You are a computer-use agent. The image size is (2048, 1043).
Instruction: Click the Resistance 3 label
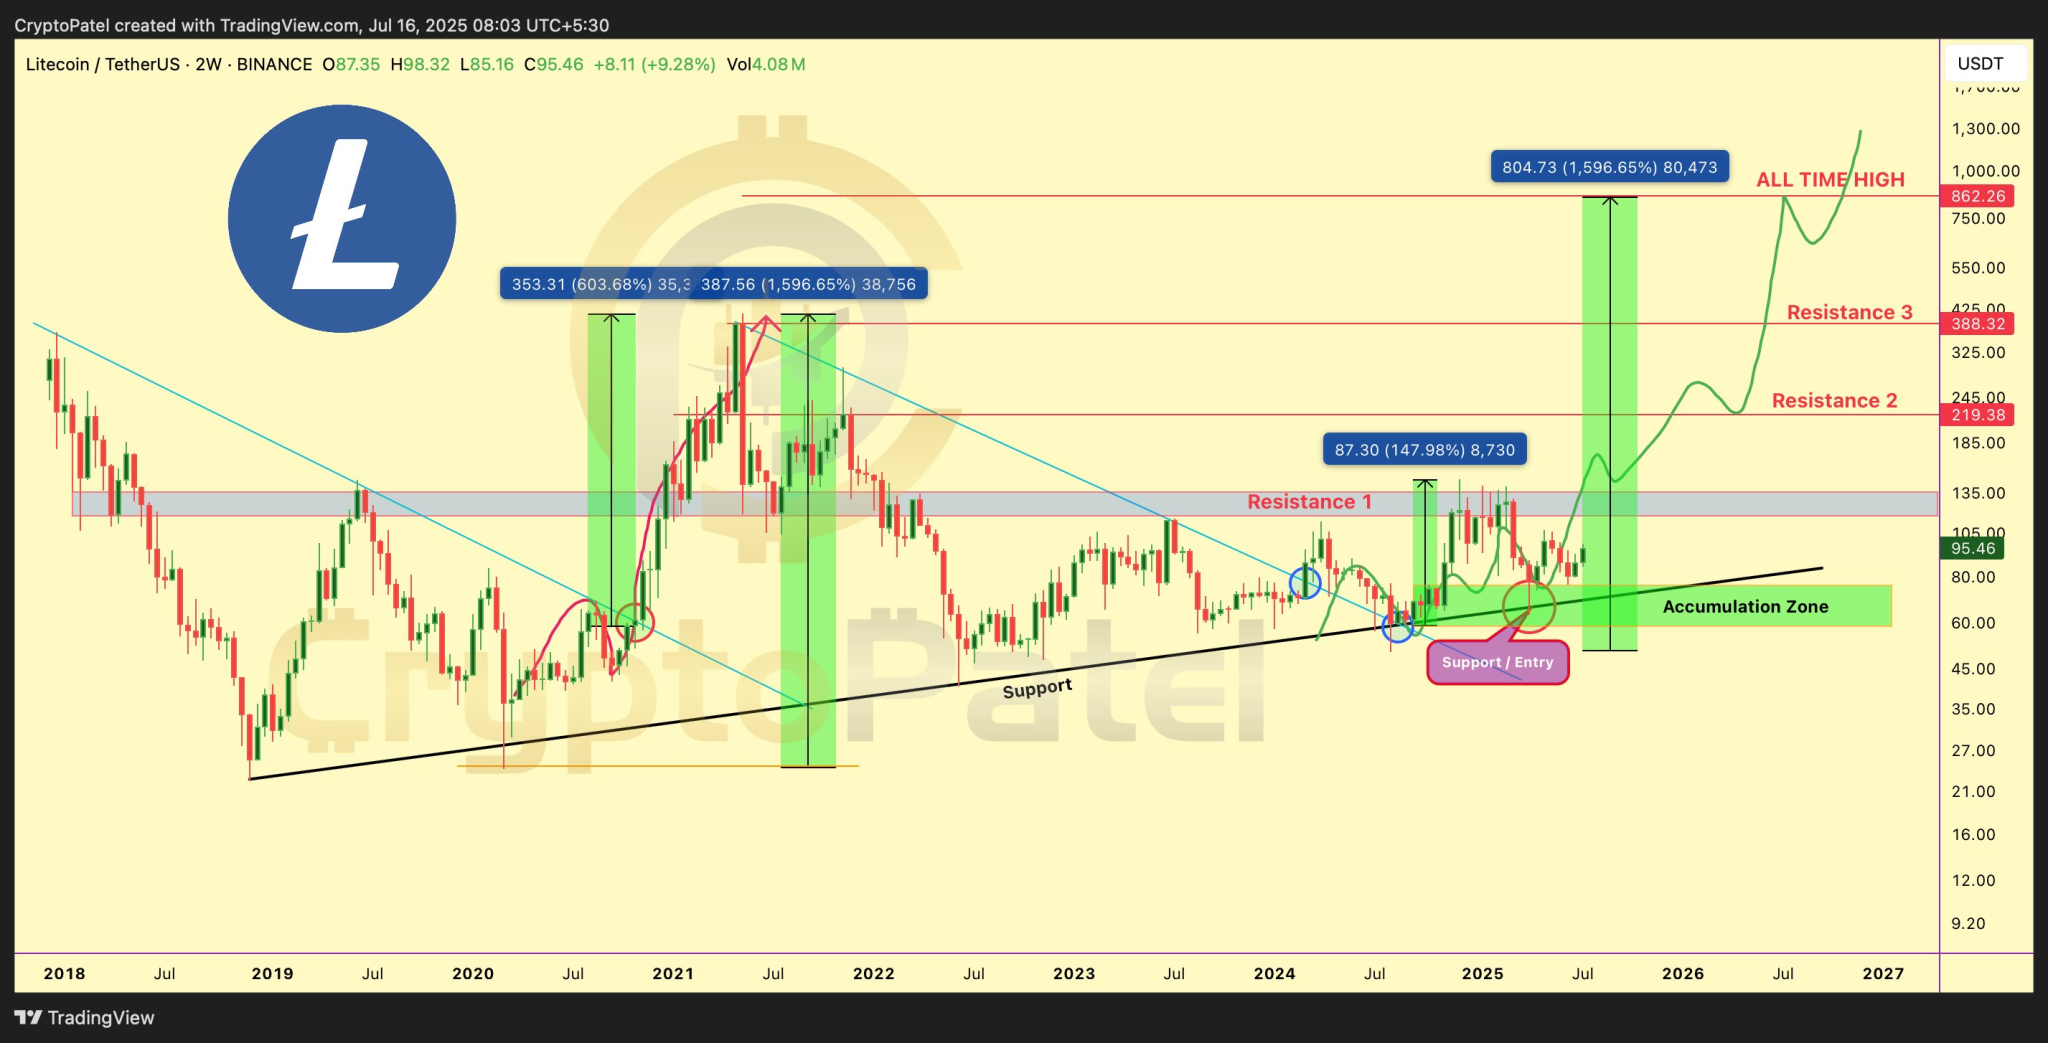pyautogui.click(x=1849, y=312)
